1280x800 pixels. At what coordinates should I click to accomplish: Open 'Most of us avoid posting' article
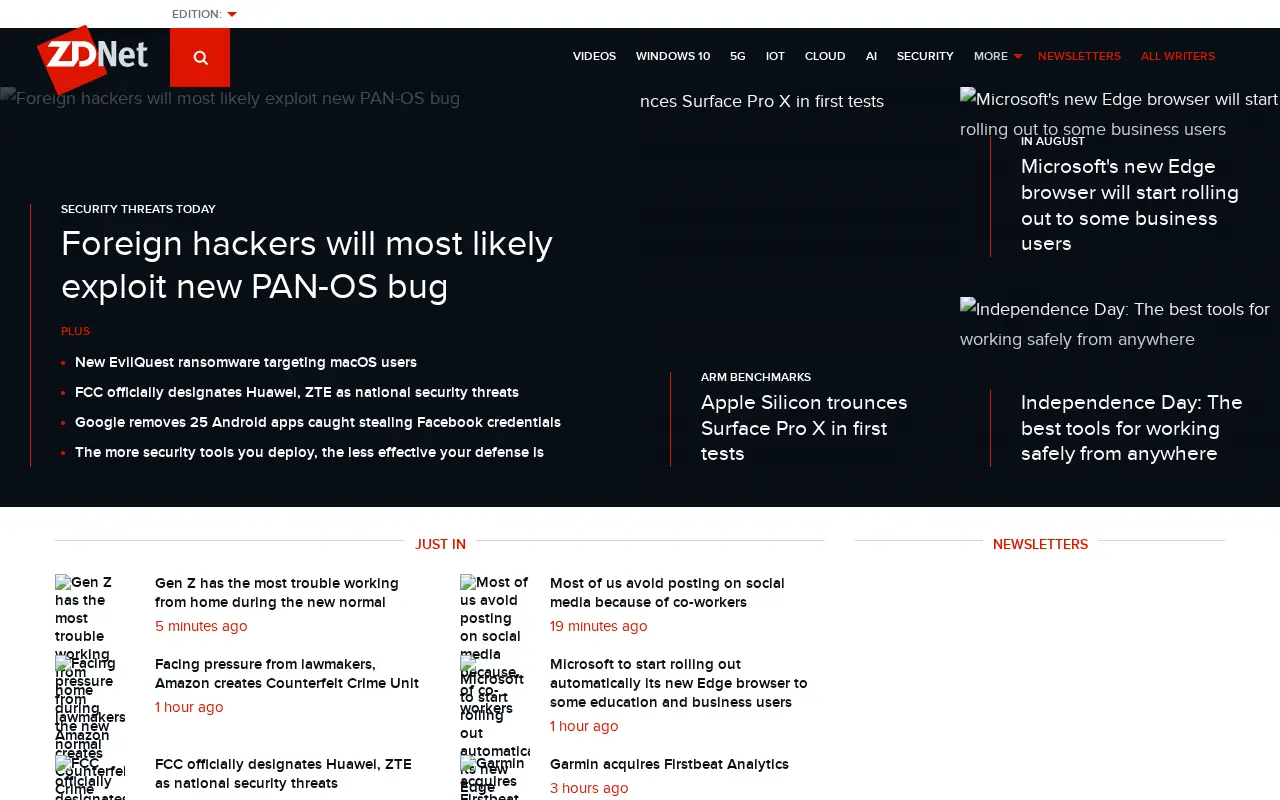point(667,593)
